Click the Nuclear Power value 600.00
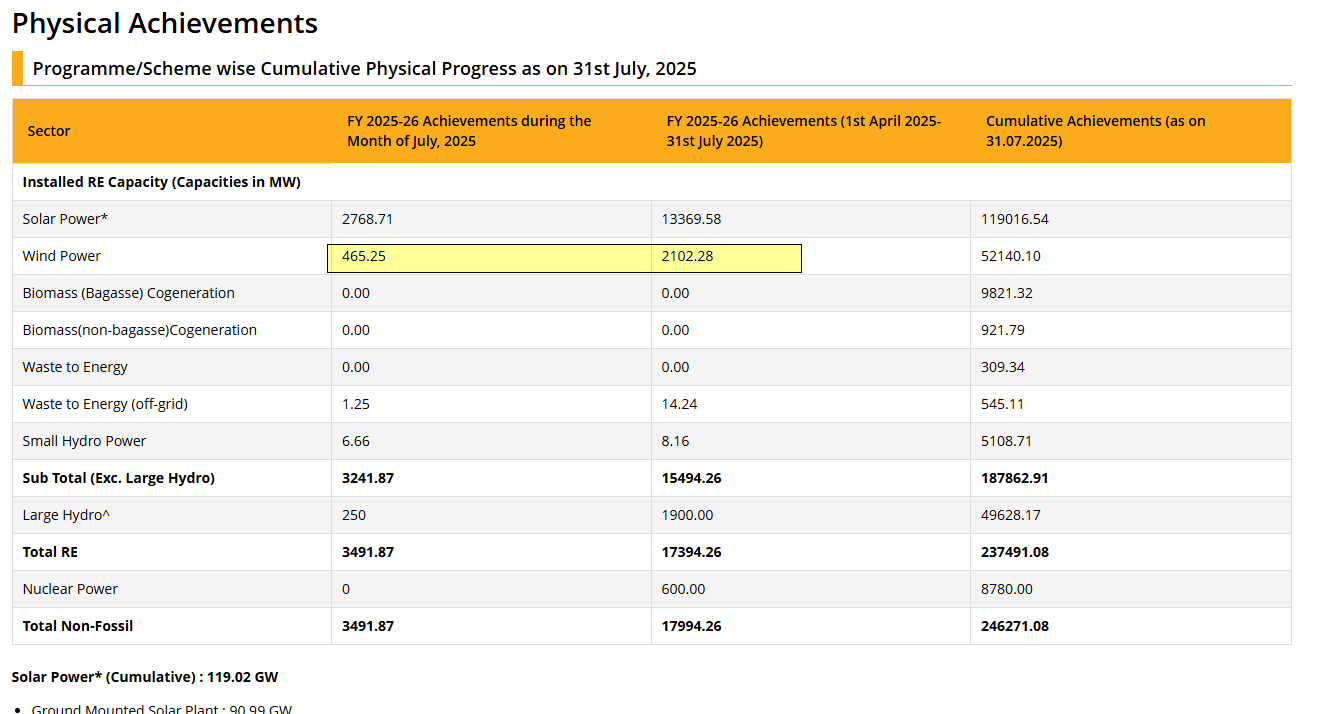 tap(683, 589)
